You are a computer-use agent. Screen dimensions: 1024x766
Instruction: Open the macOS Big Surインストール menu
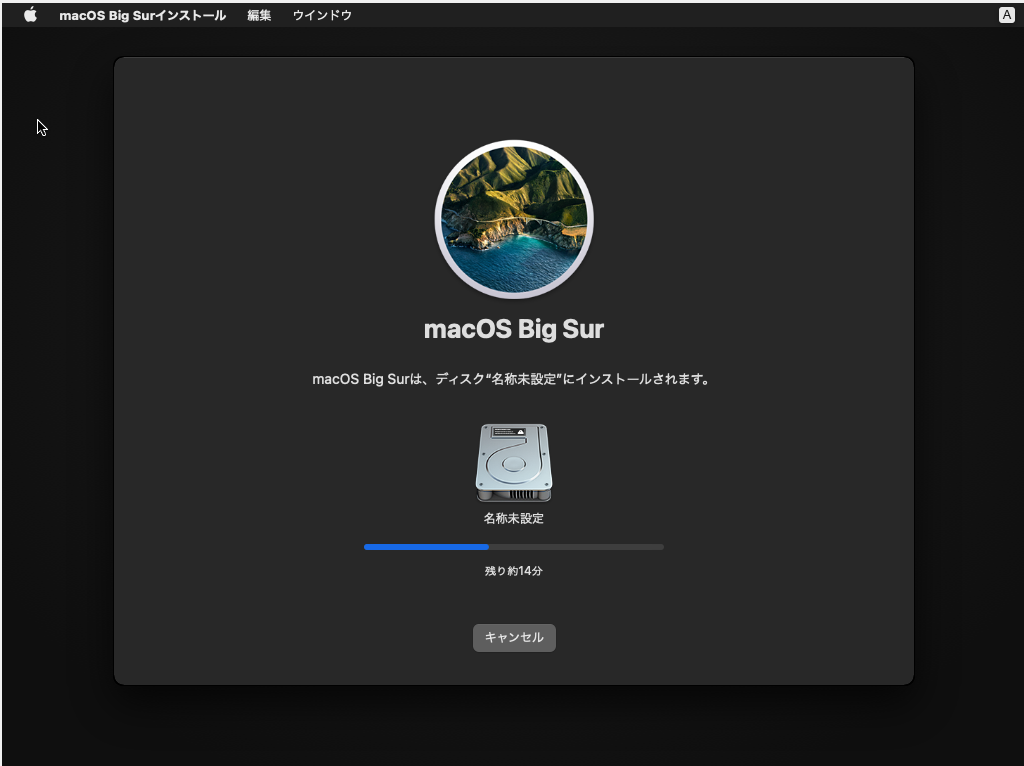tap(142, 15)
